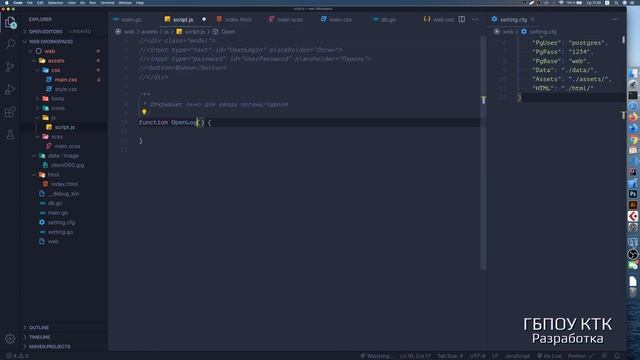Change UTF-8 file encoding
This screenshot has height=360, width=640.
(x=477, y=356)
